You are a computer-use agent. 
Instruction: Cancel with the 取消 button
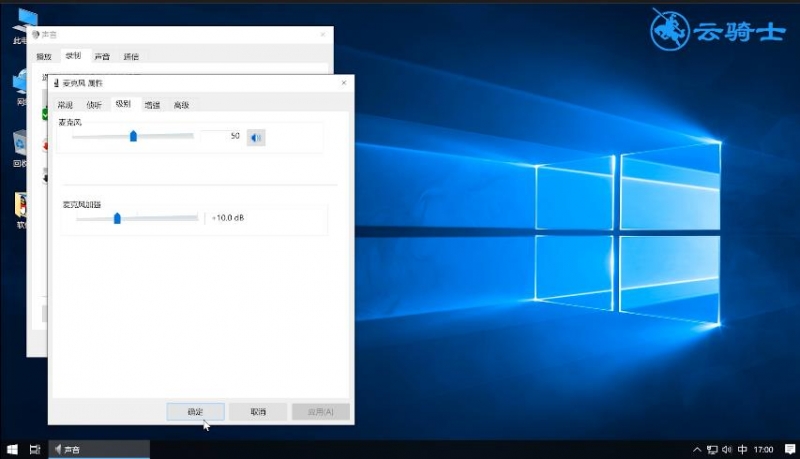pyautogui.click(x=258, y=412)
